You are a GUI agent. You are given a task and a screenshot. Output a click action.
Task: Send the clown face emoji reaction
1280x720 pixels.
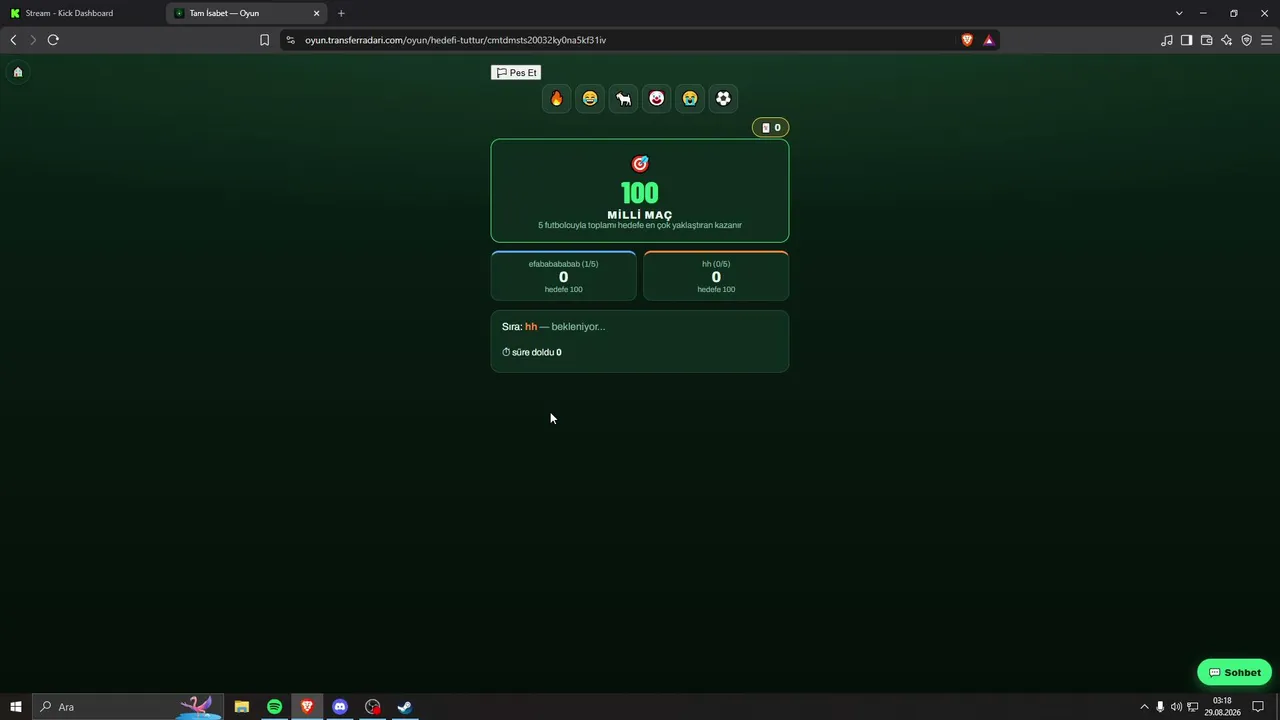[657, 98]
